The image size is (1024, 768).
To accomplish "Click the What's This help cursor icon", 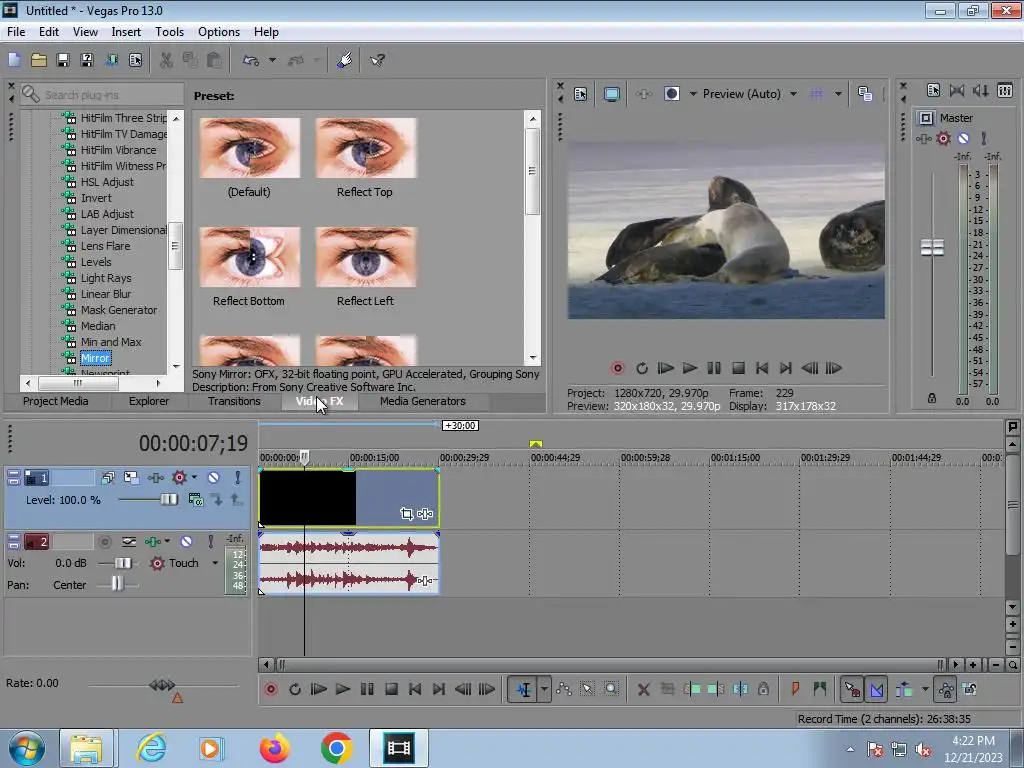I will 377,60.
